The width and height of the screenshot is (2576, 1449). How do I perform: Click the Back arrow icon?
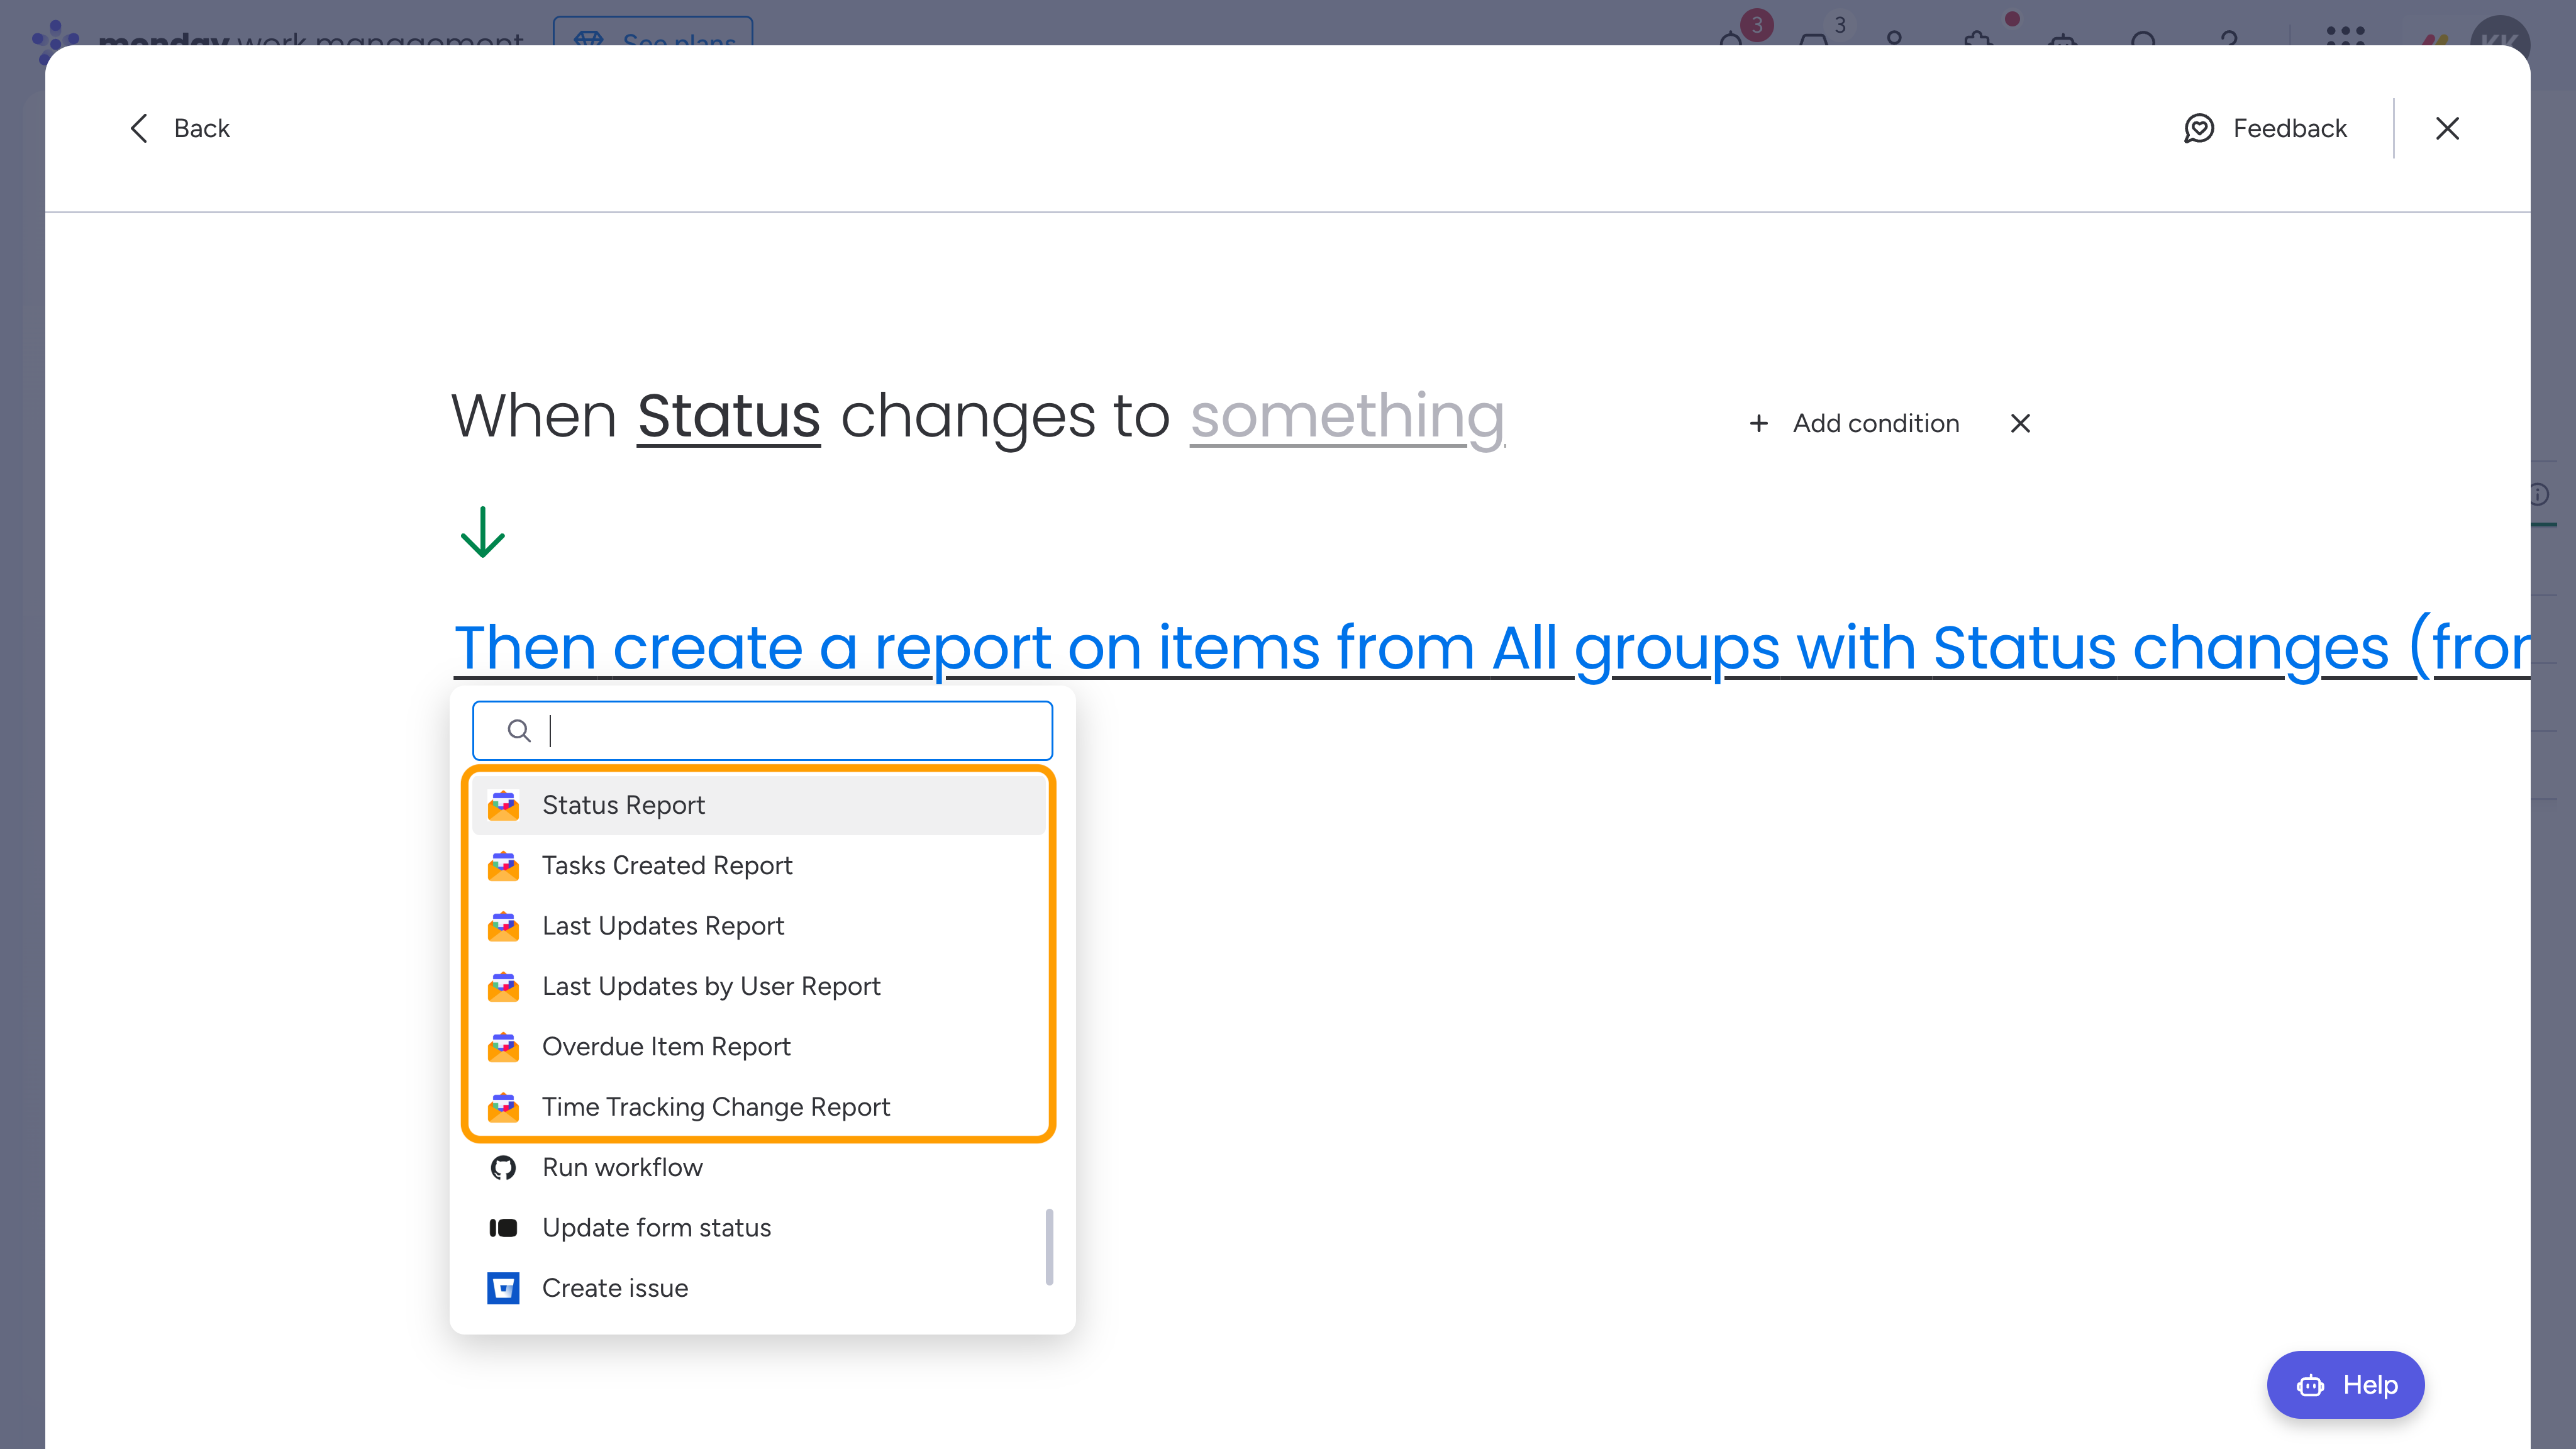click(139, 128)
